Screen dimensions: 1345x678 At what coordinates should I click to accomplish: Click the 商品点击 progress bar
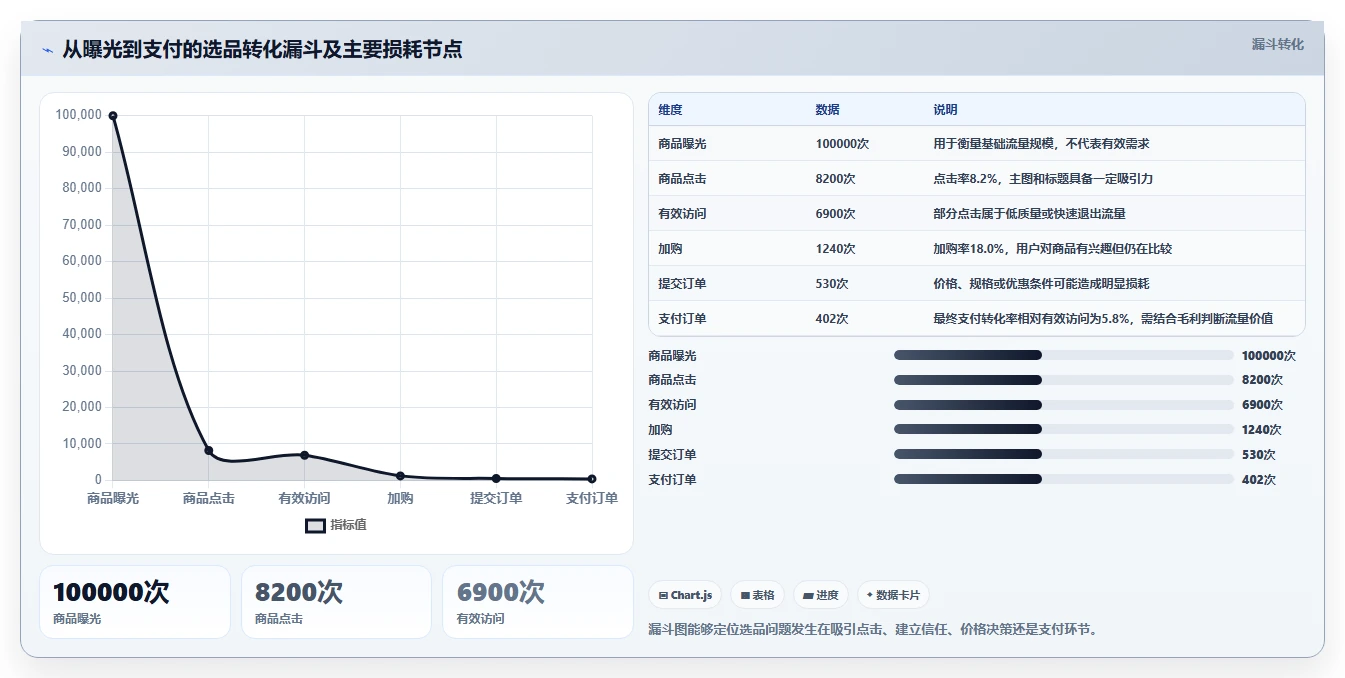click(x=1063, y=380)
